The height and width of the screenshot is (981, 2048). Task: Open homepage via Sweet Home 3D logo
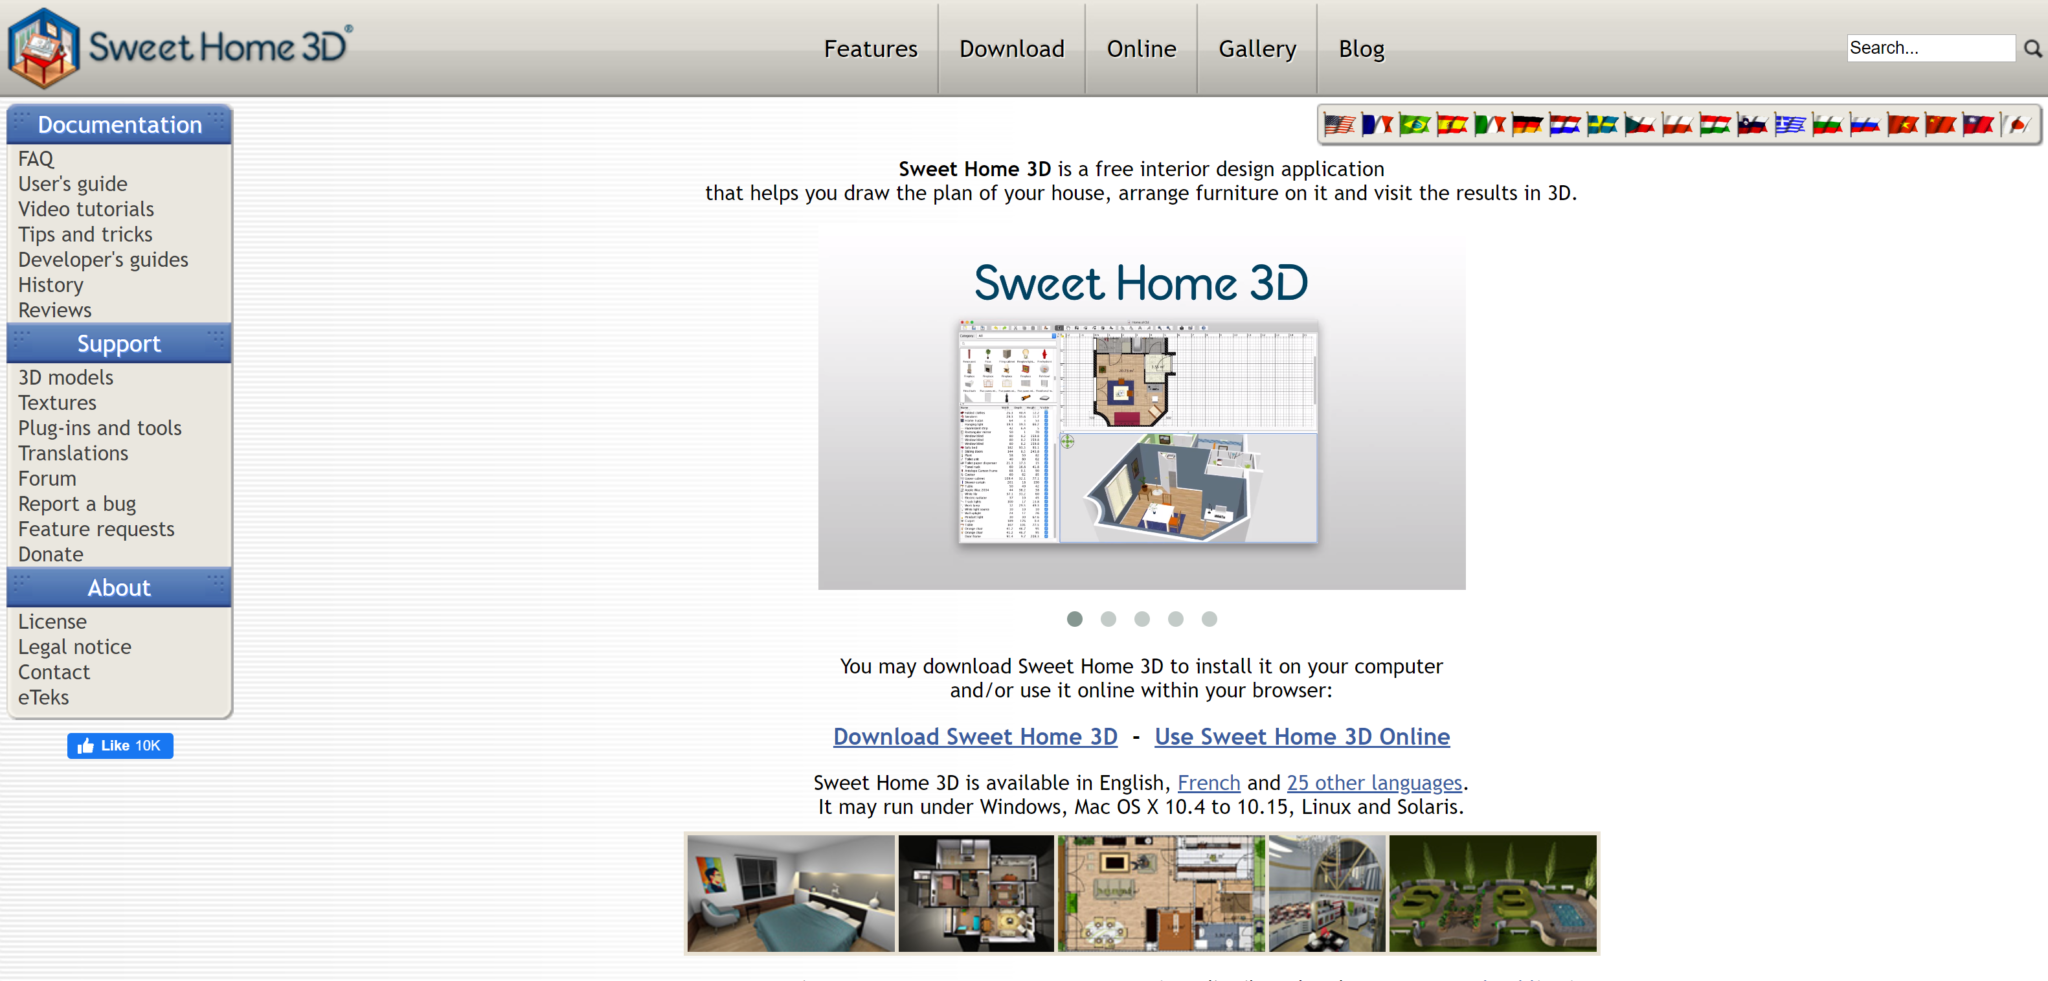[178, 46]
